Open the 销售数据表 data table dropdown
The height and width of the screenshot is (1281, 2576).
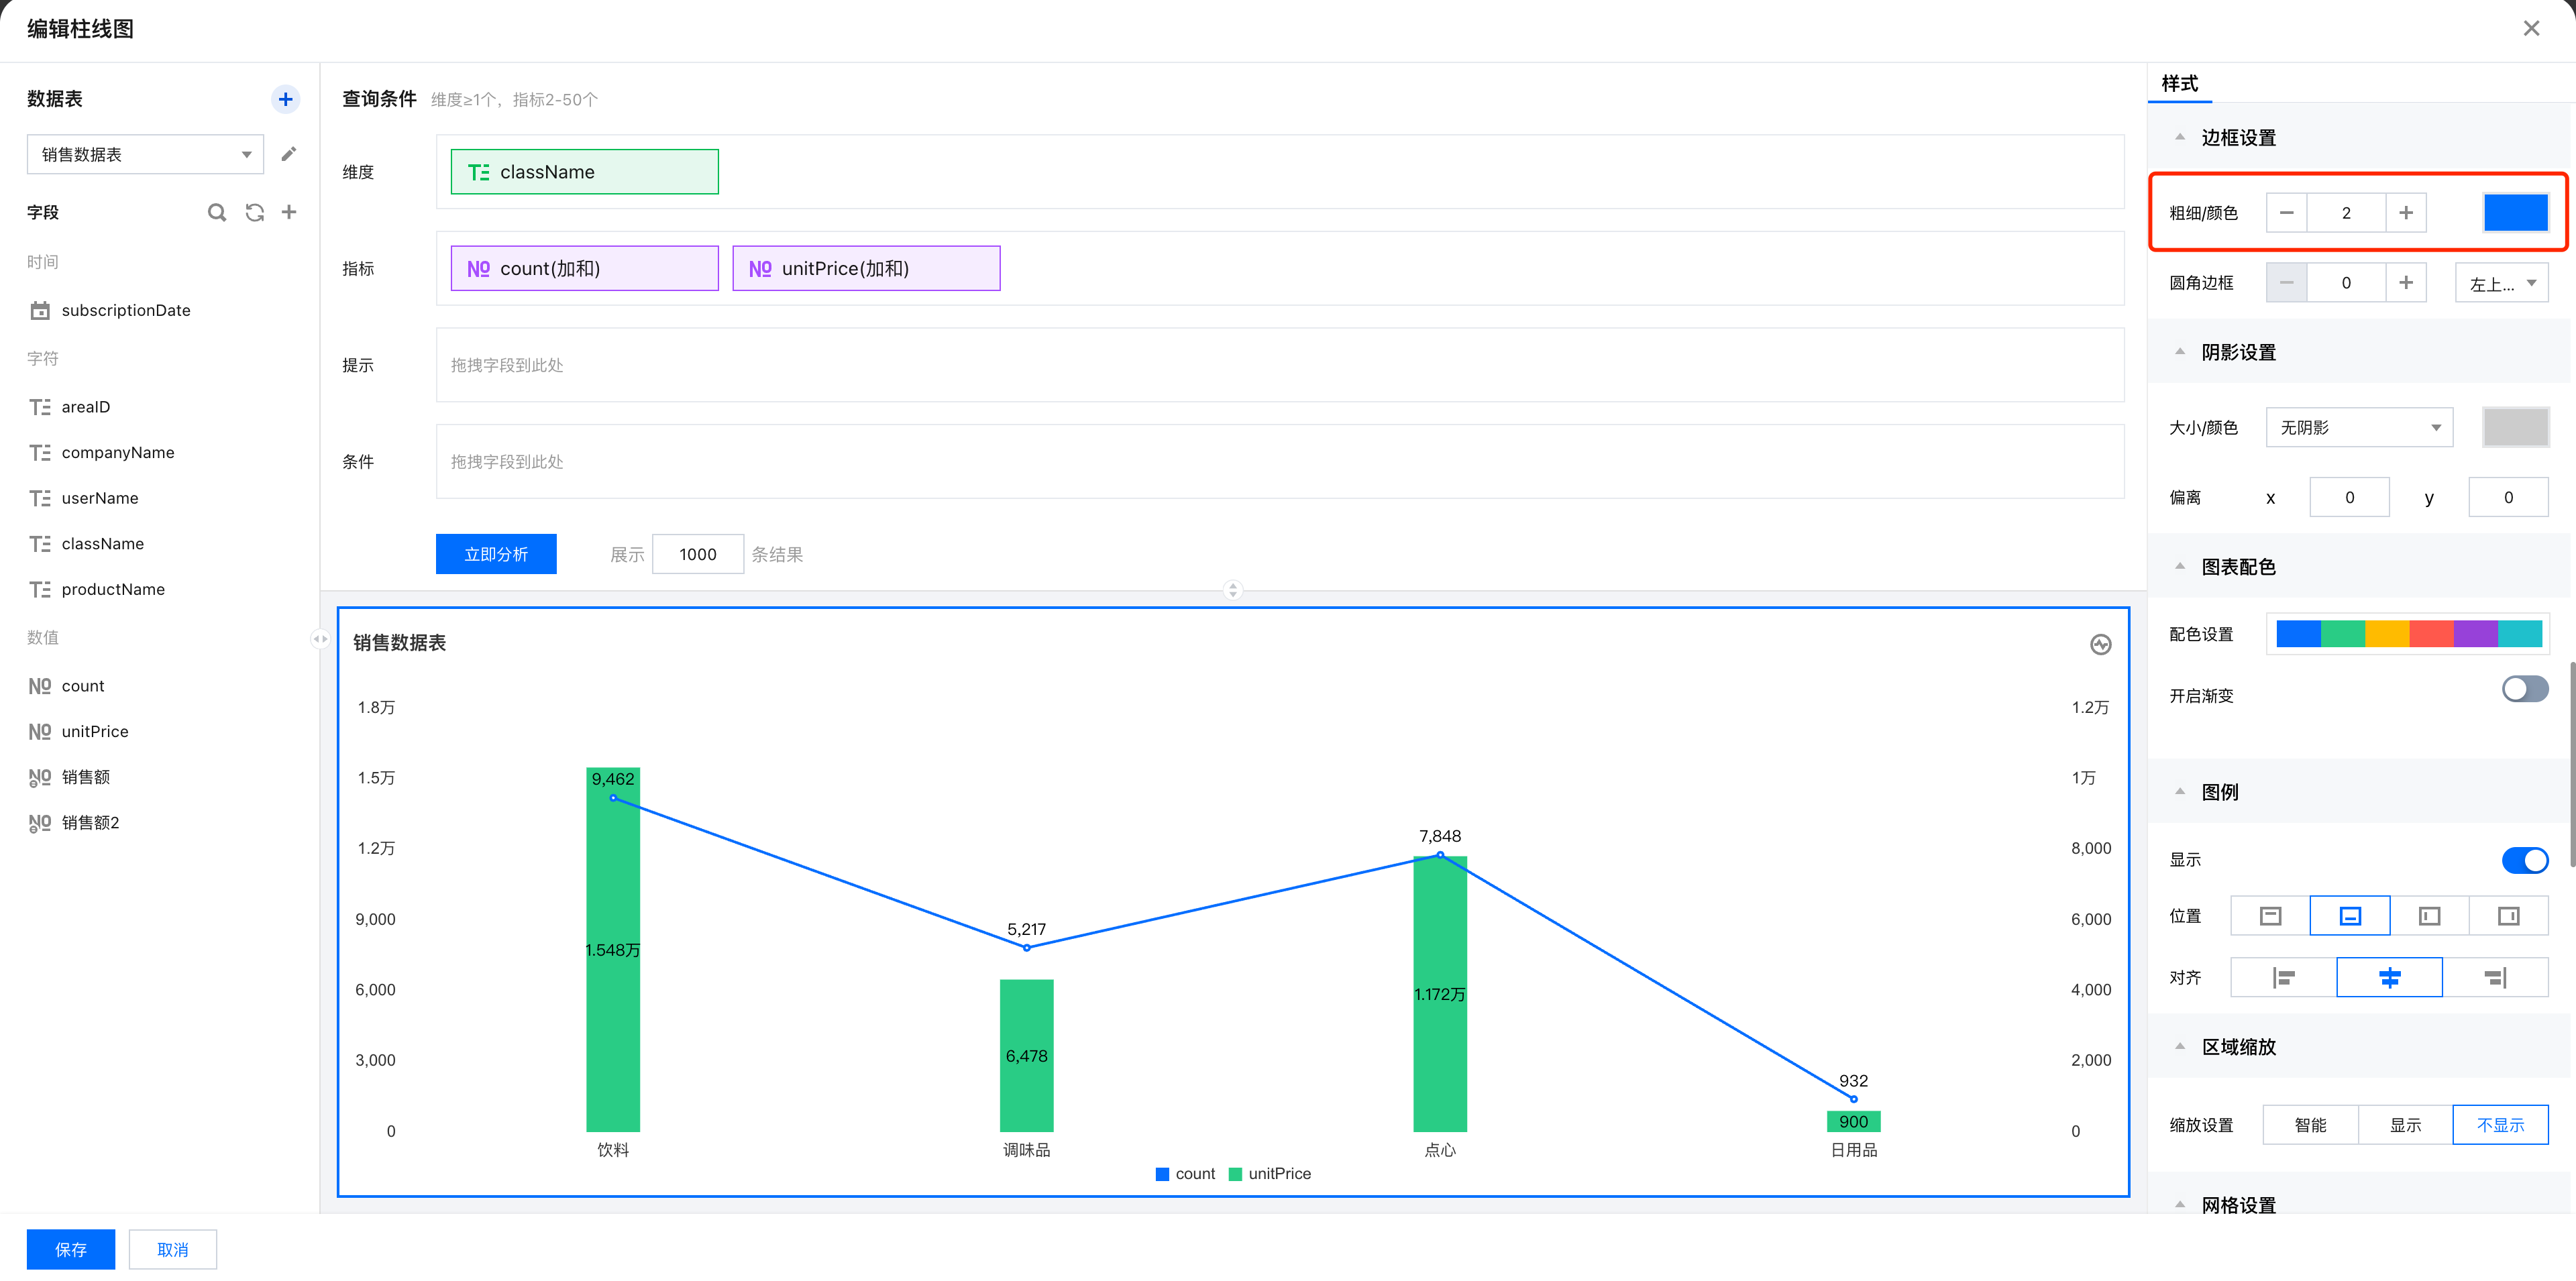[145, 155]
